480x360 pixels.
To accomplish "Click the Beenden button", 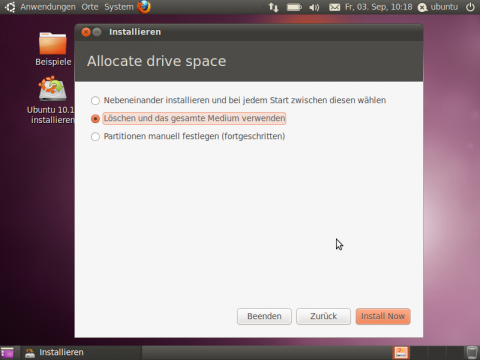I will (x=264, y=316).
